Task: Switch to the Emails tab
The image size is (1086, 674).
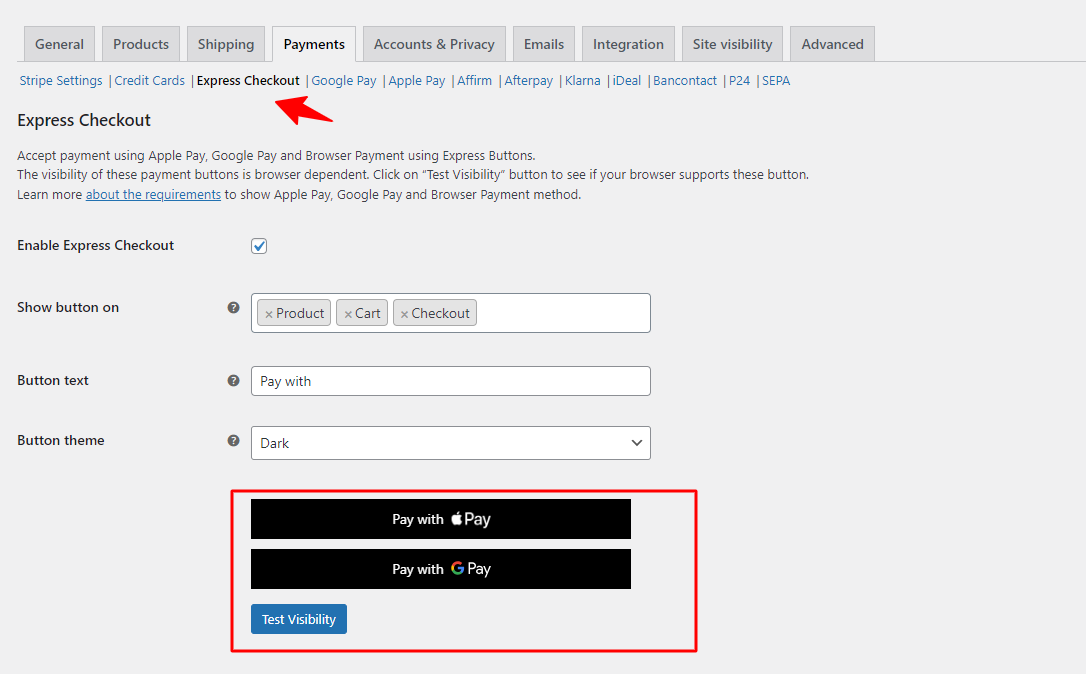Action: click(543, 43)
